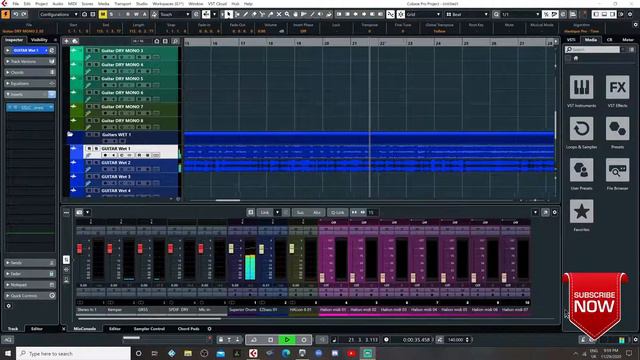Open File Browser tile

coord(617,170)
